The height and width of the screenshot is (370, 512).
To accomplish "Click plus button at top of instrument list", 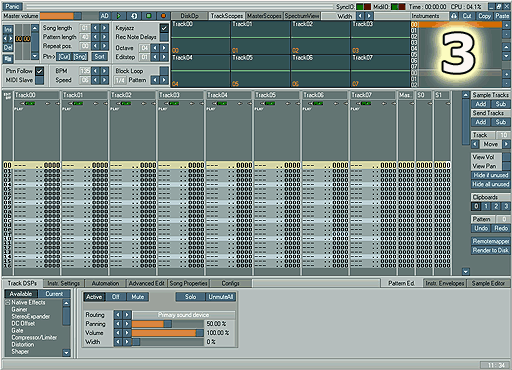I will (506, 25).
